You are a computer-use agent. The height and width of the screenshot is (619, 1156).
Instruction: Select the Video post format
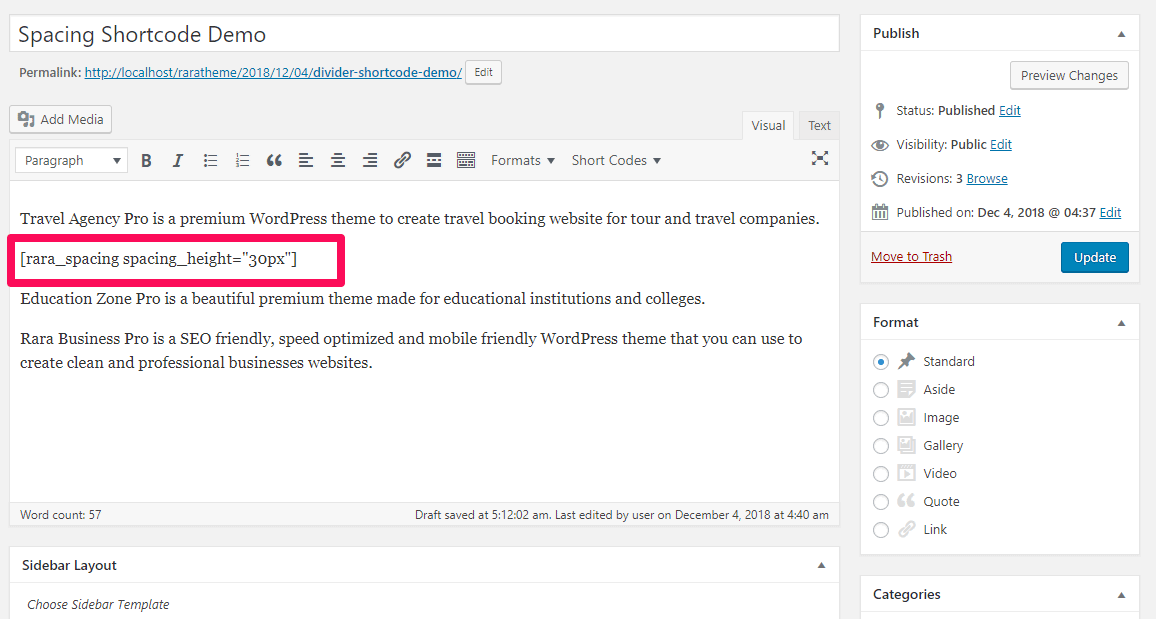(881, 474)
